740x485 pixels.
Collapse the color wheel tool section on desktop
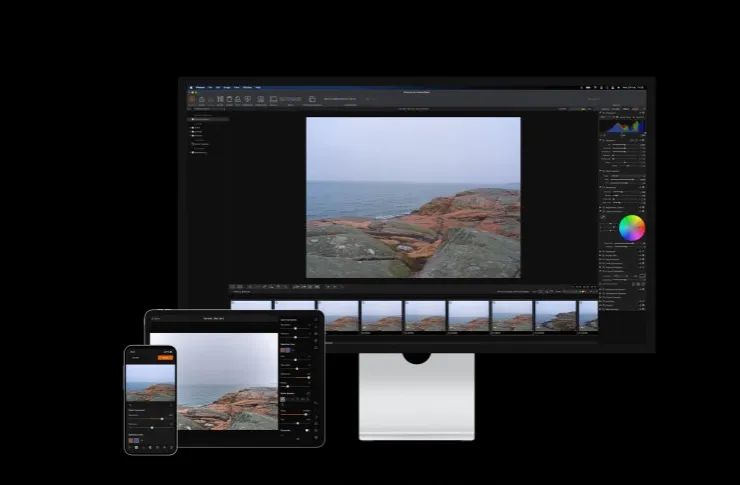(x=601, y=210)
